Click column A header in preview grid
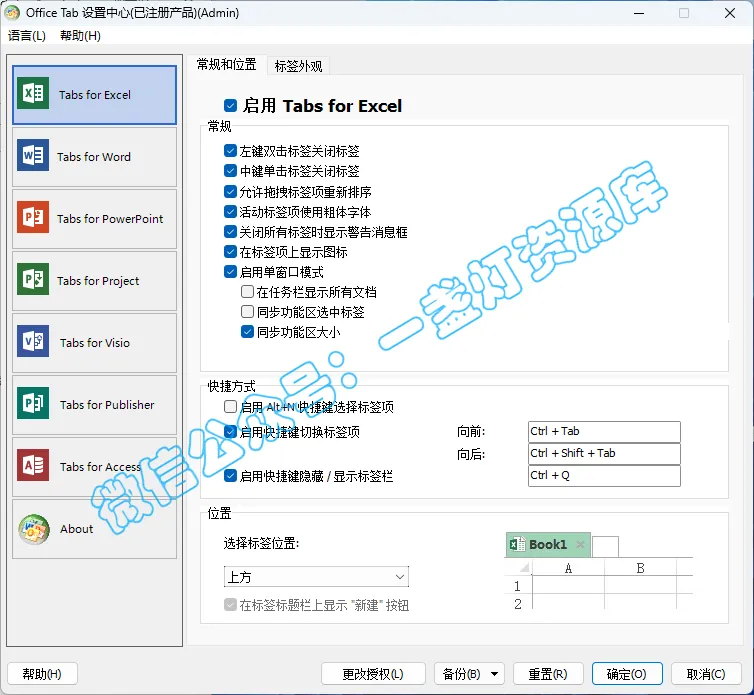 click(568, 568)
